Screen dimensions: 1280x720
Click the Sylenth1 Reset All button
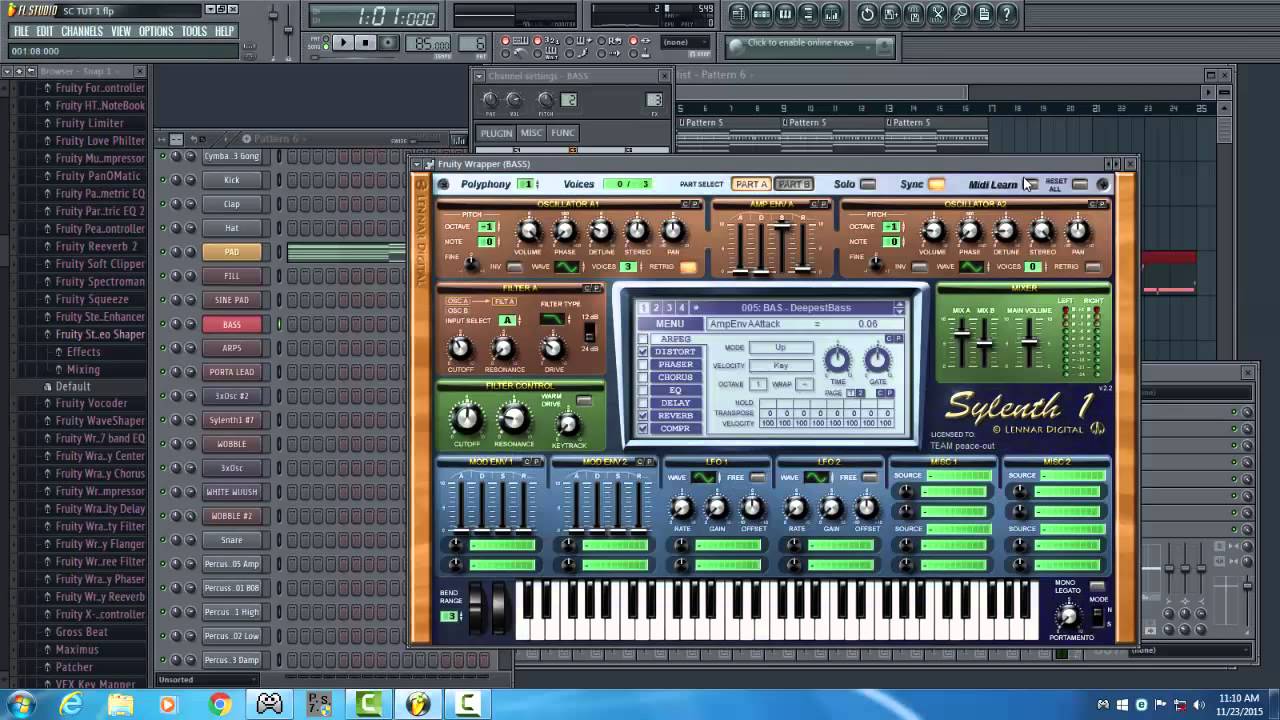1080,184
